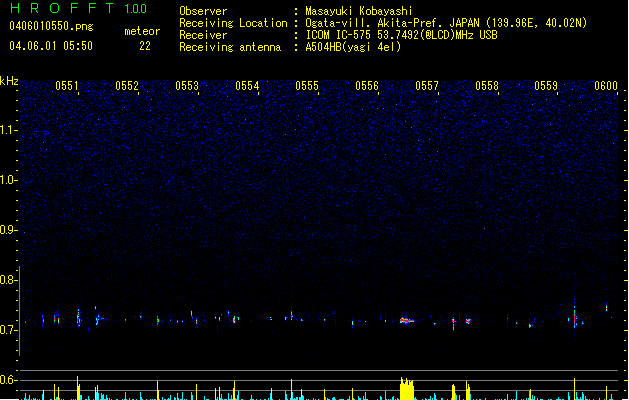Click the 0553 time marker

(187, 86)
